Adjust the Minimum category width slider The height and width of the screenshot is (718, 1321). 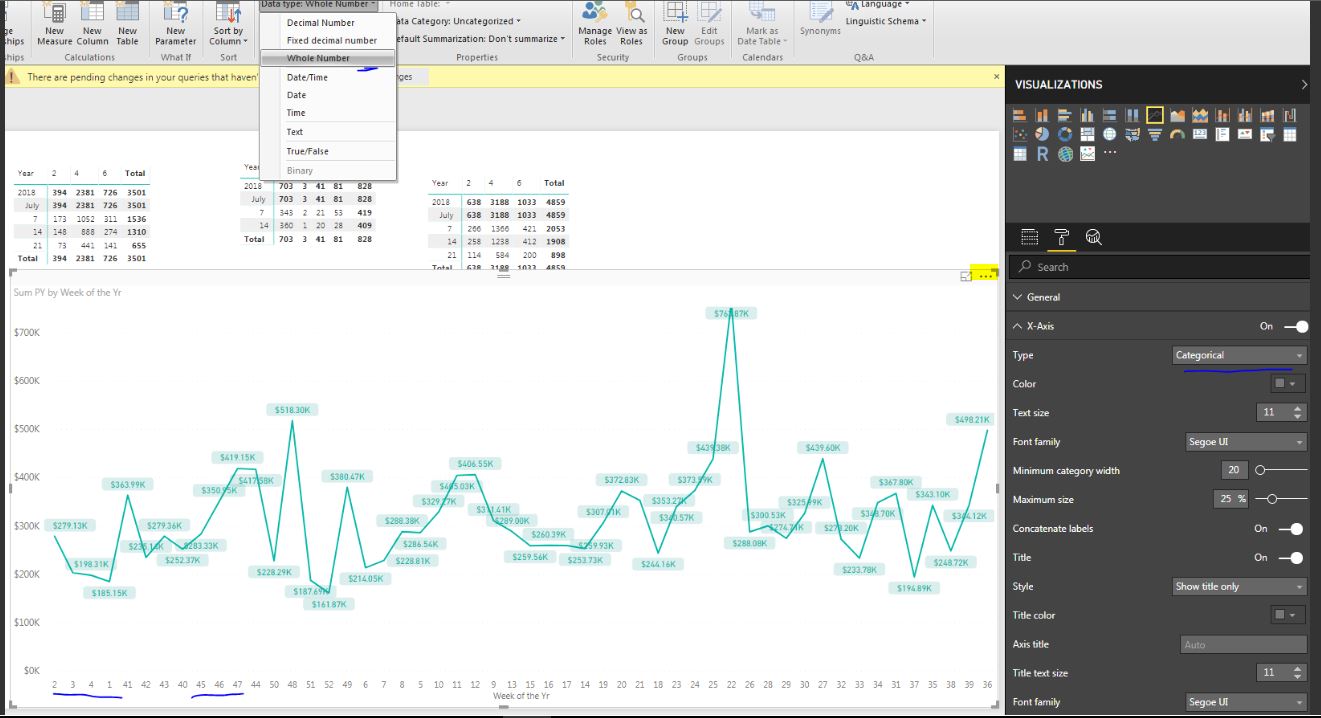point(1281,470)
